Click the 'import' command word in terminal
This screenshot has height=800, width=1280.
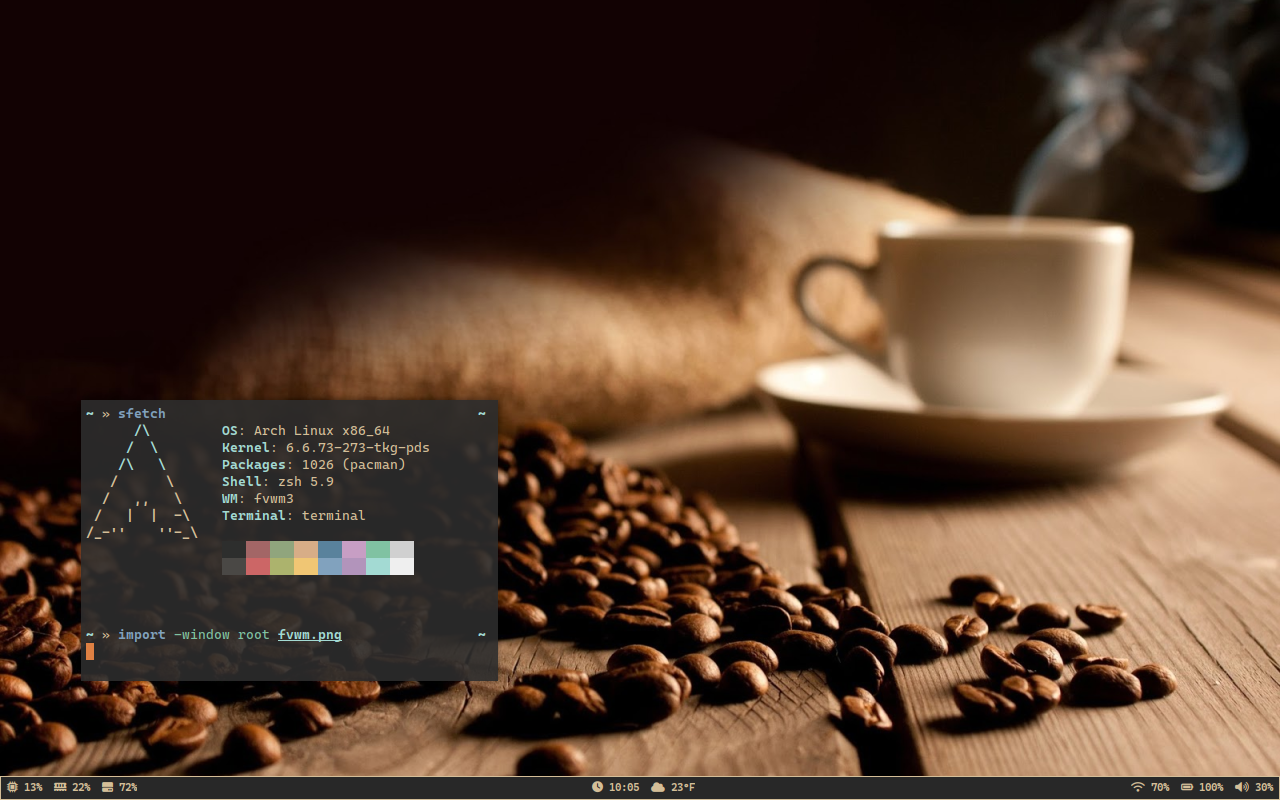pos(142,635)
